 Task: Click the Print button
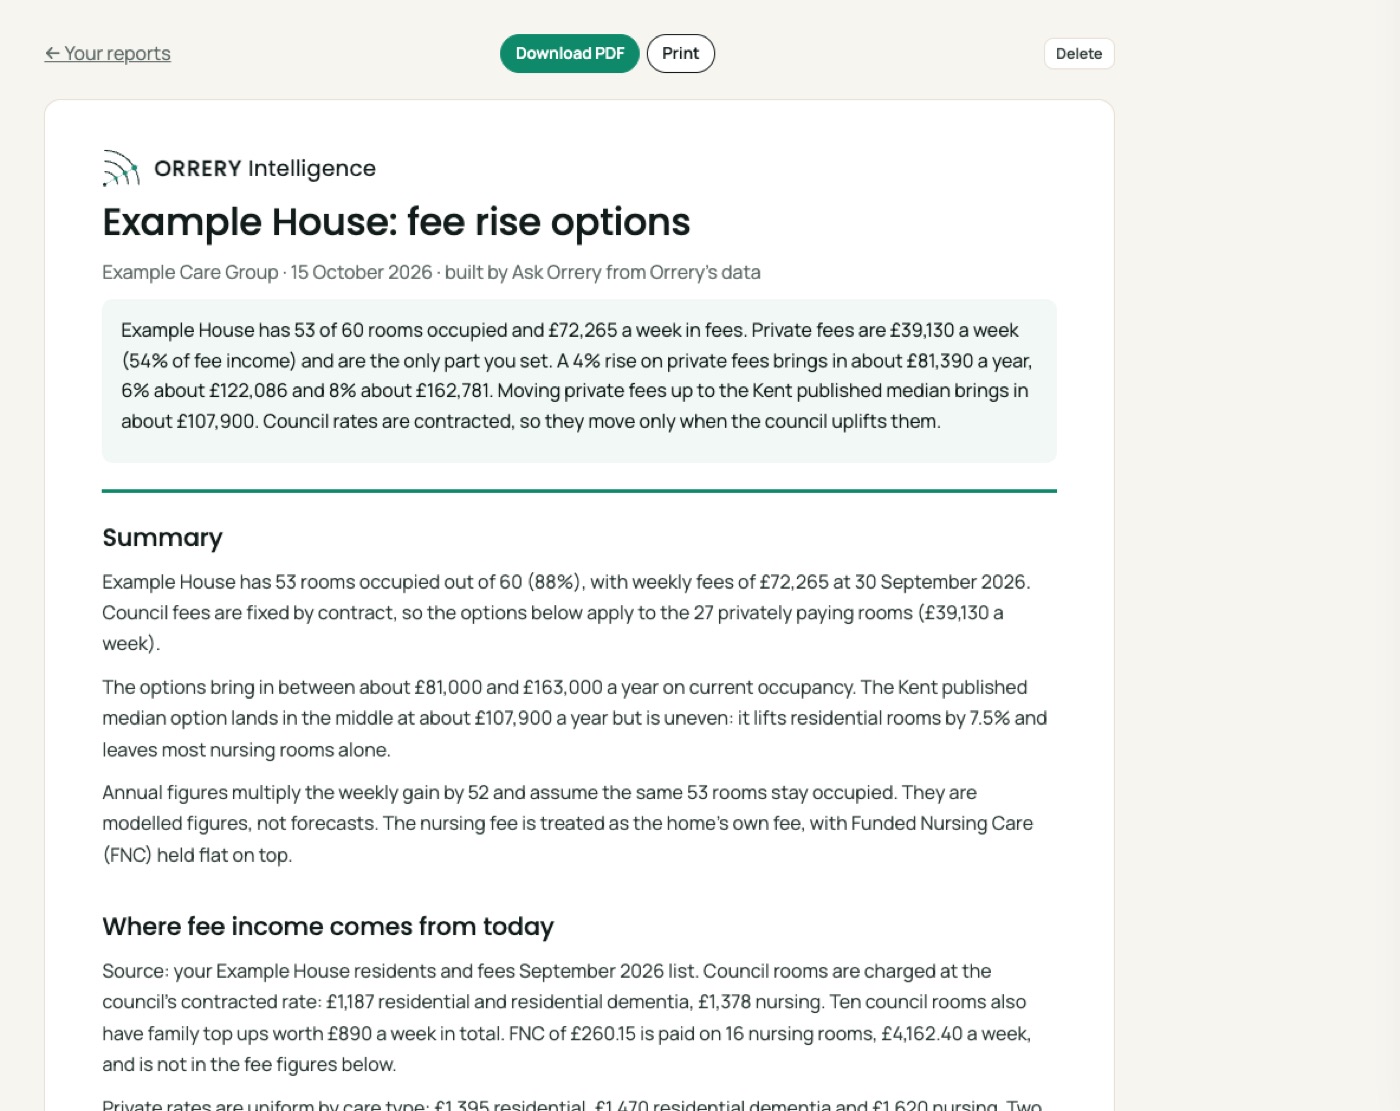coord(680,53)
